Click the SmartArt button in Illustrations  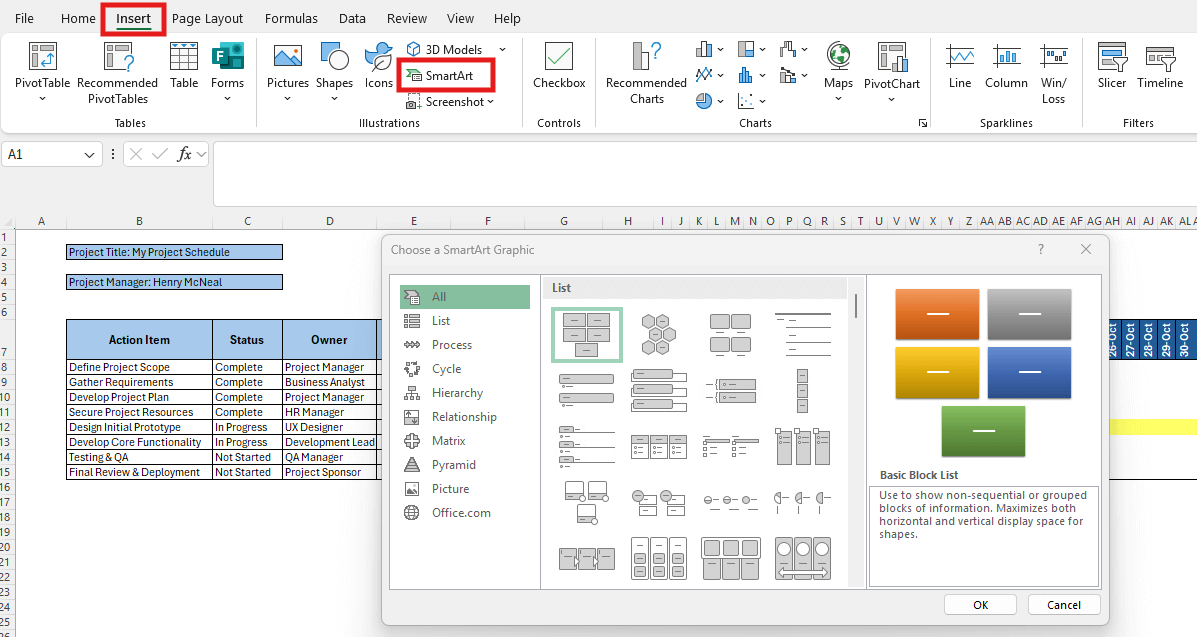(x=448, y=75)
